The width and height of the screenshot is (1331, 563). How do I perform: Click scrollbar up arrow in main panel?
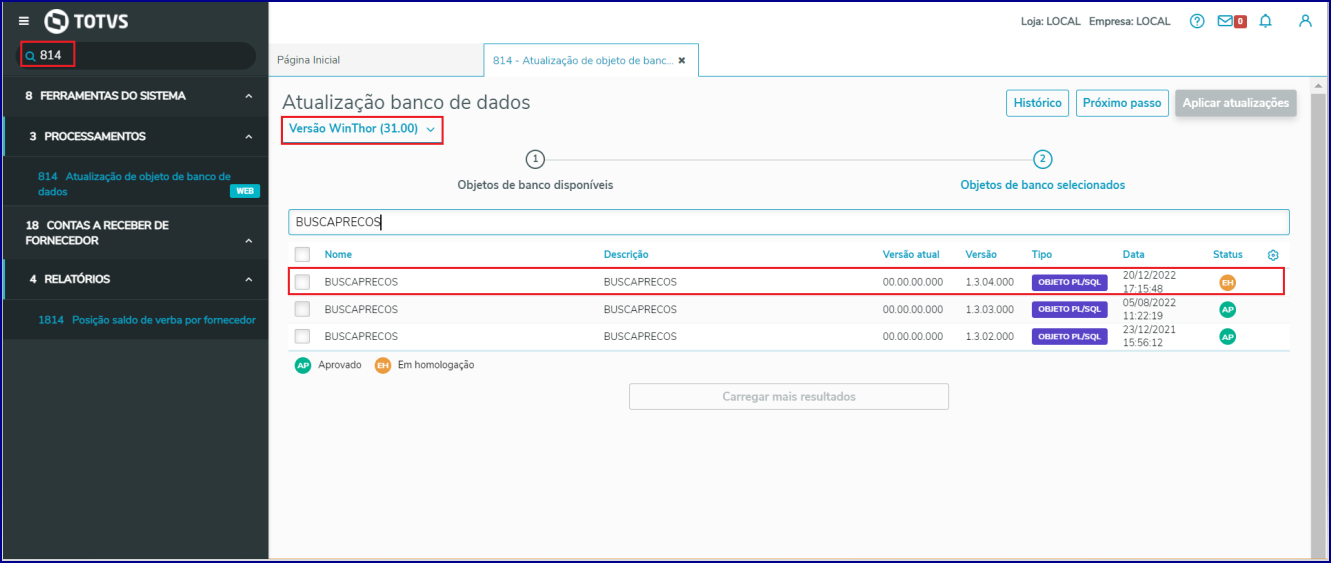(1319, 84)
